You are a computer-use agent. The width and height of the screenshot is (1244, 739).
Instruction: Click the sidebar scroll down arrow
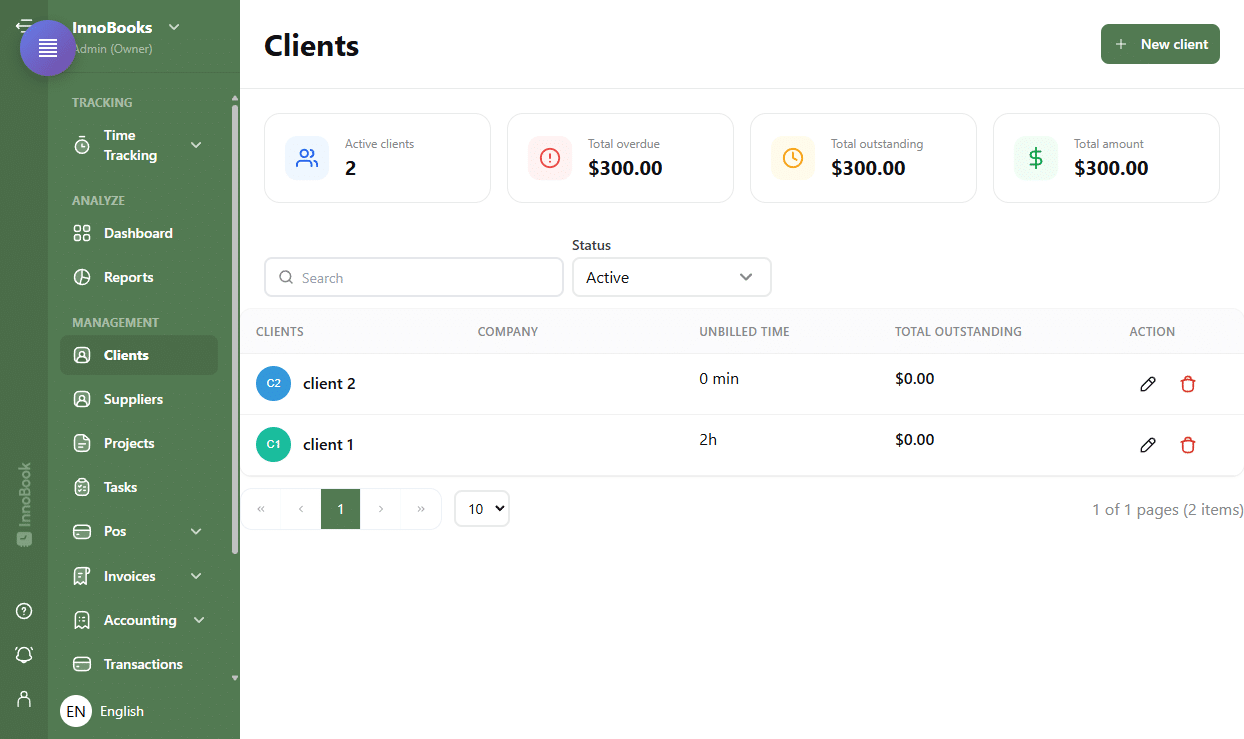click(x=235, y=677)
